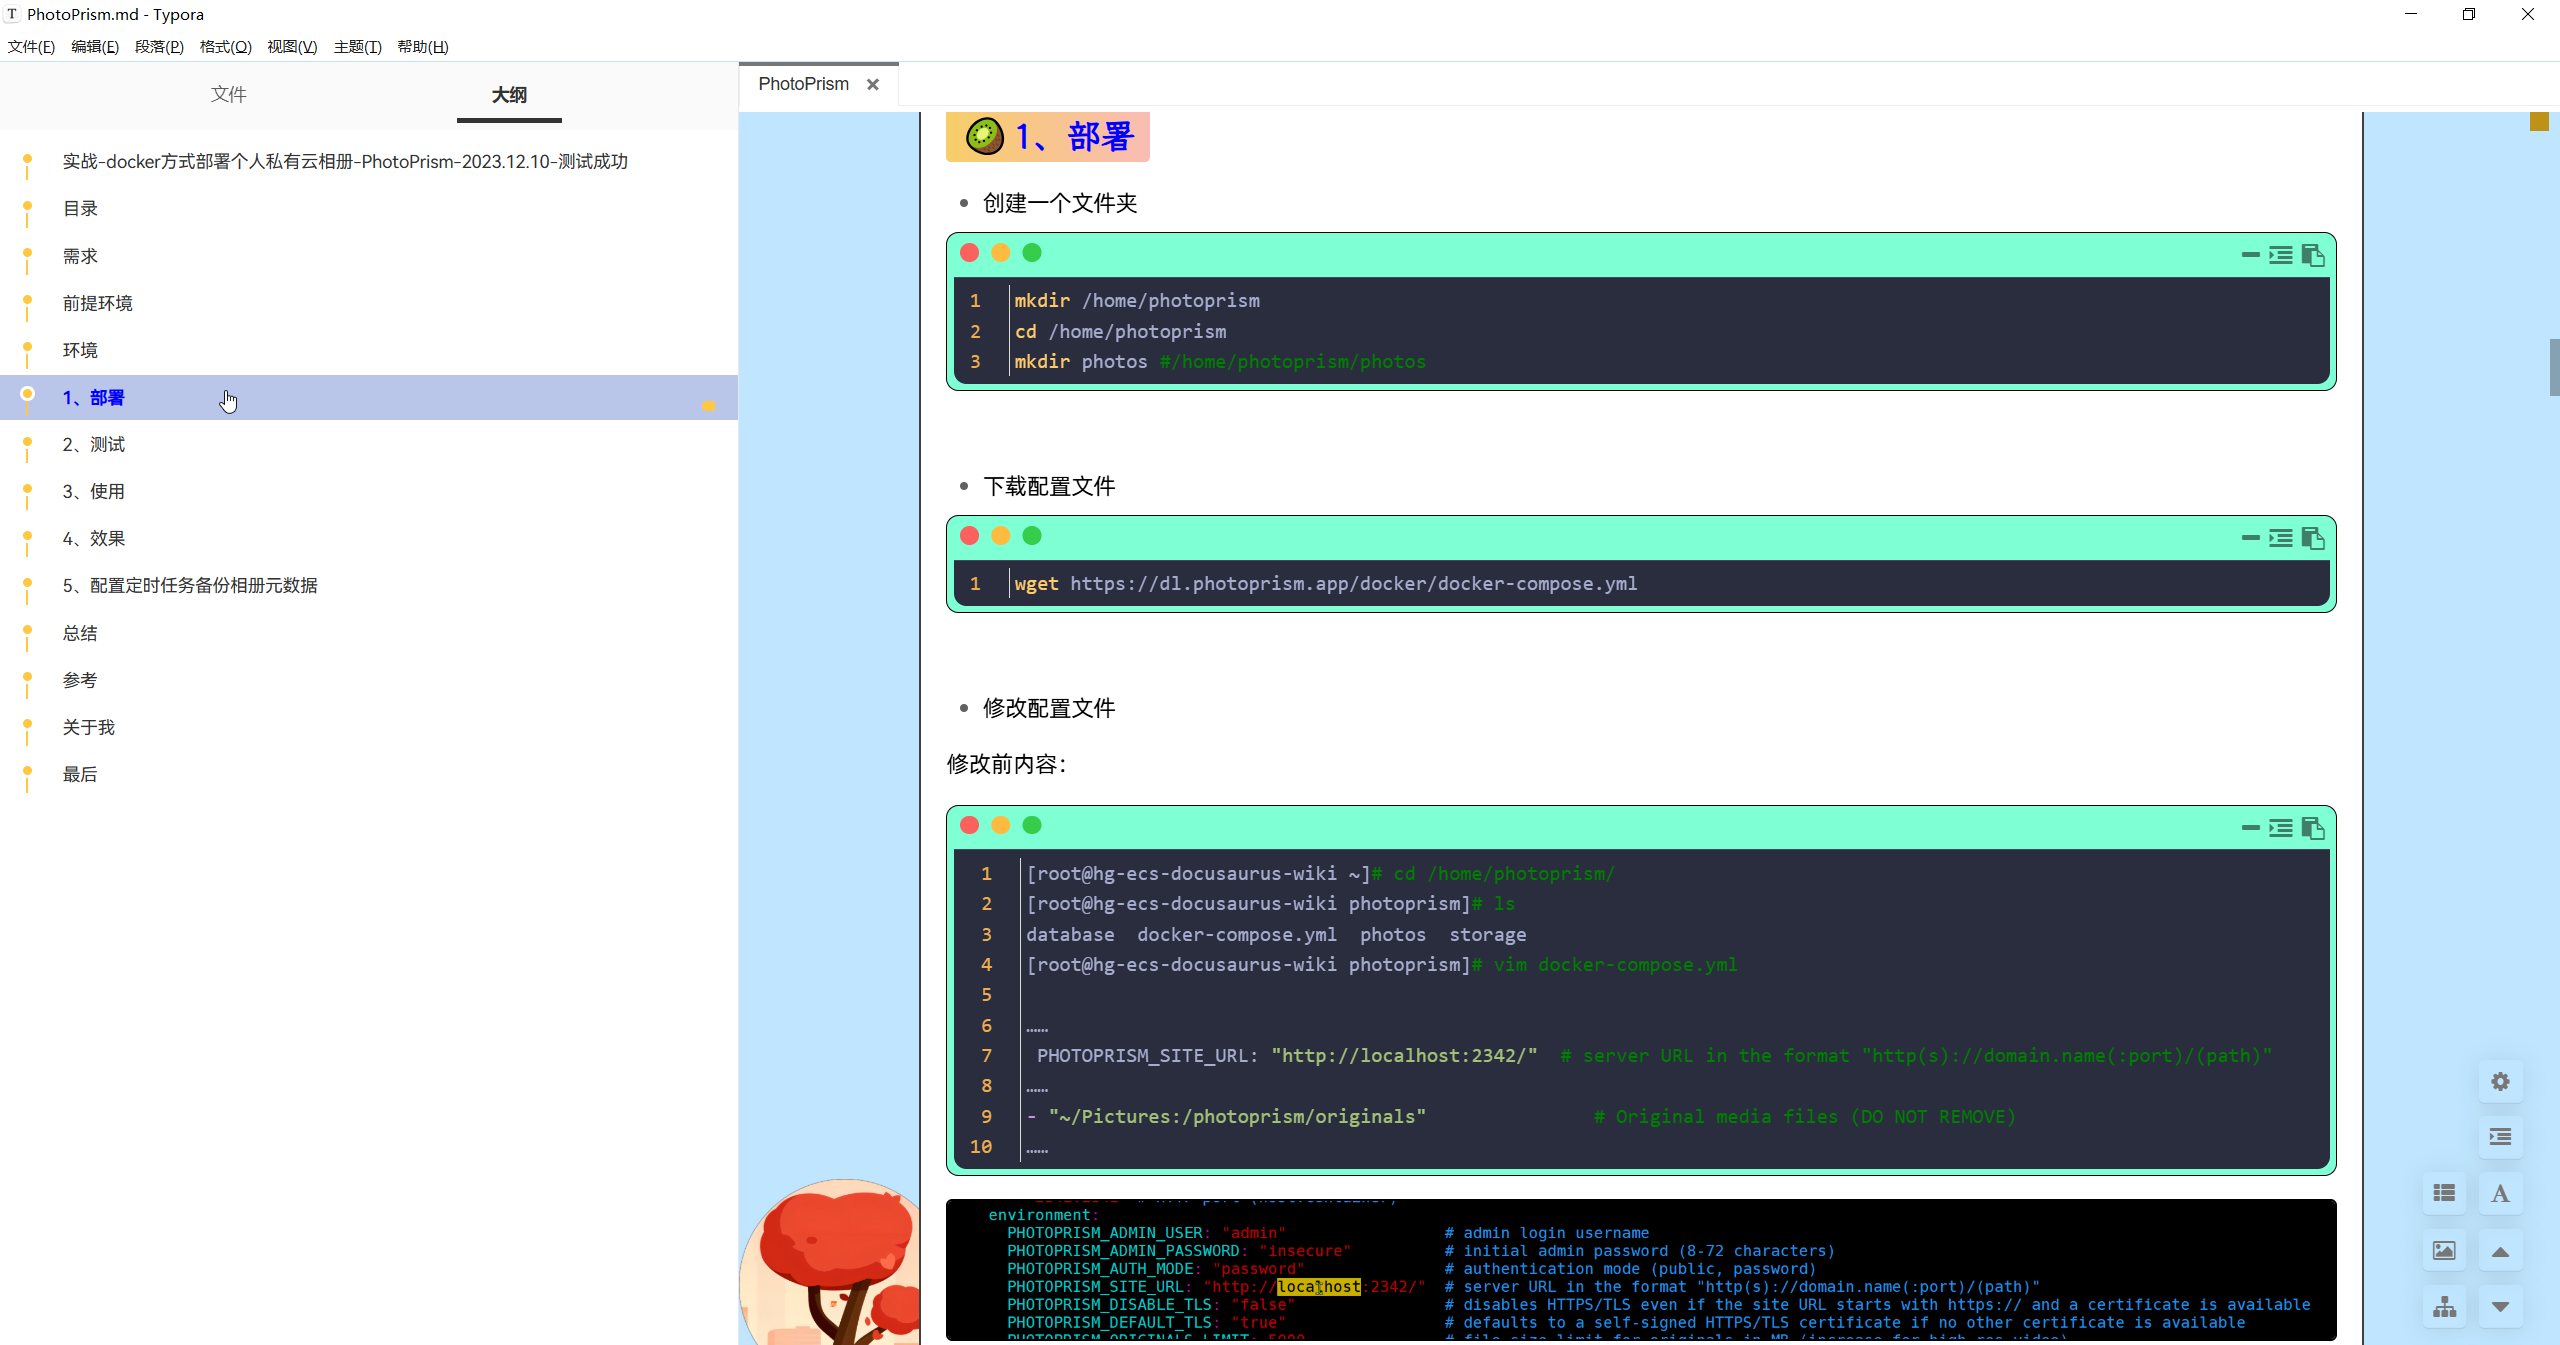Collapse the mkdir code block with minus icon
Screen dimensions: 2560x1345
[2250, 256]
